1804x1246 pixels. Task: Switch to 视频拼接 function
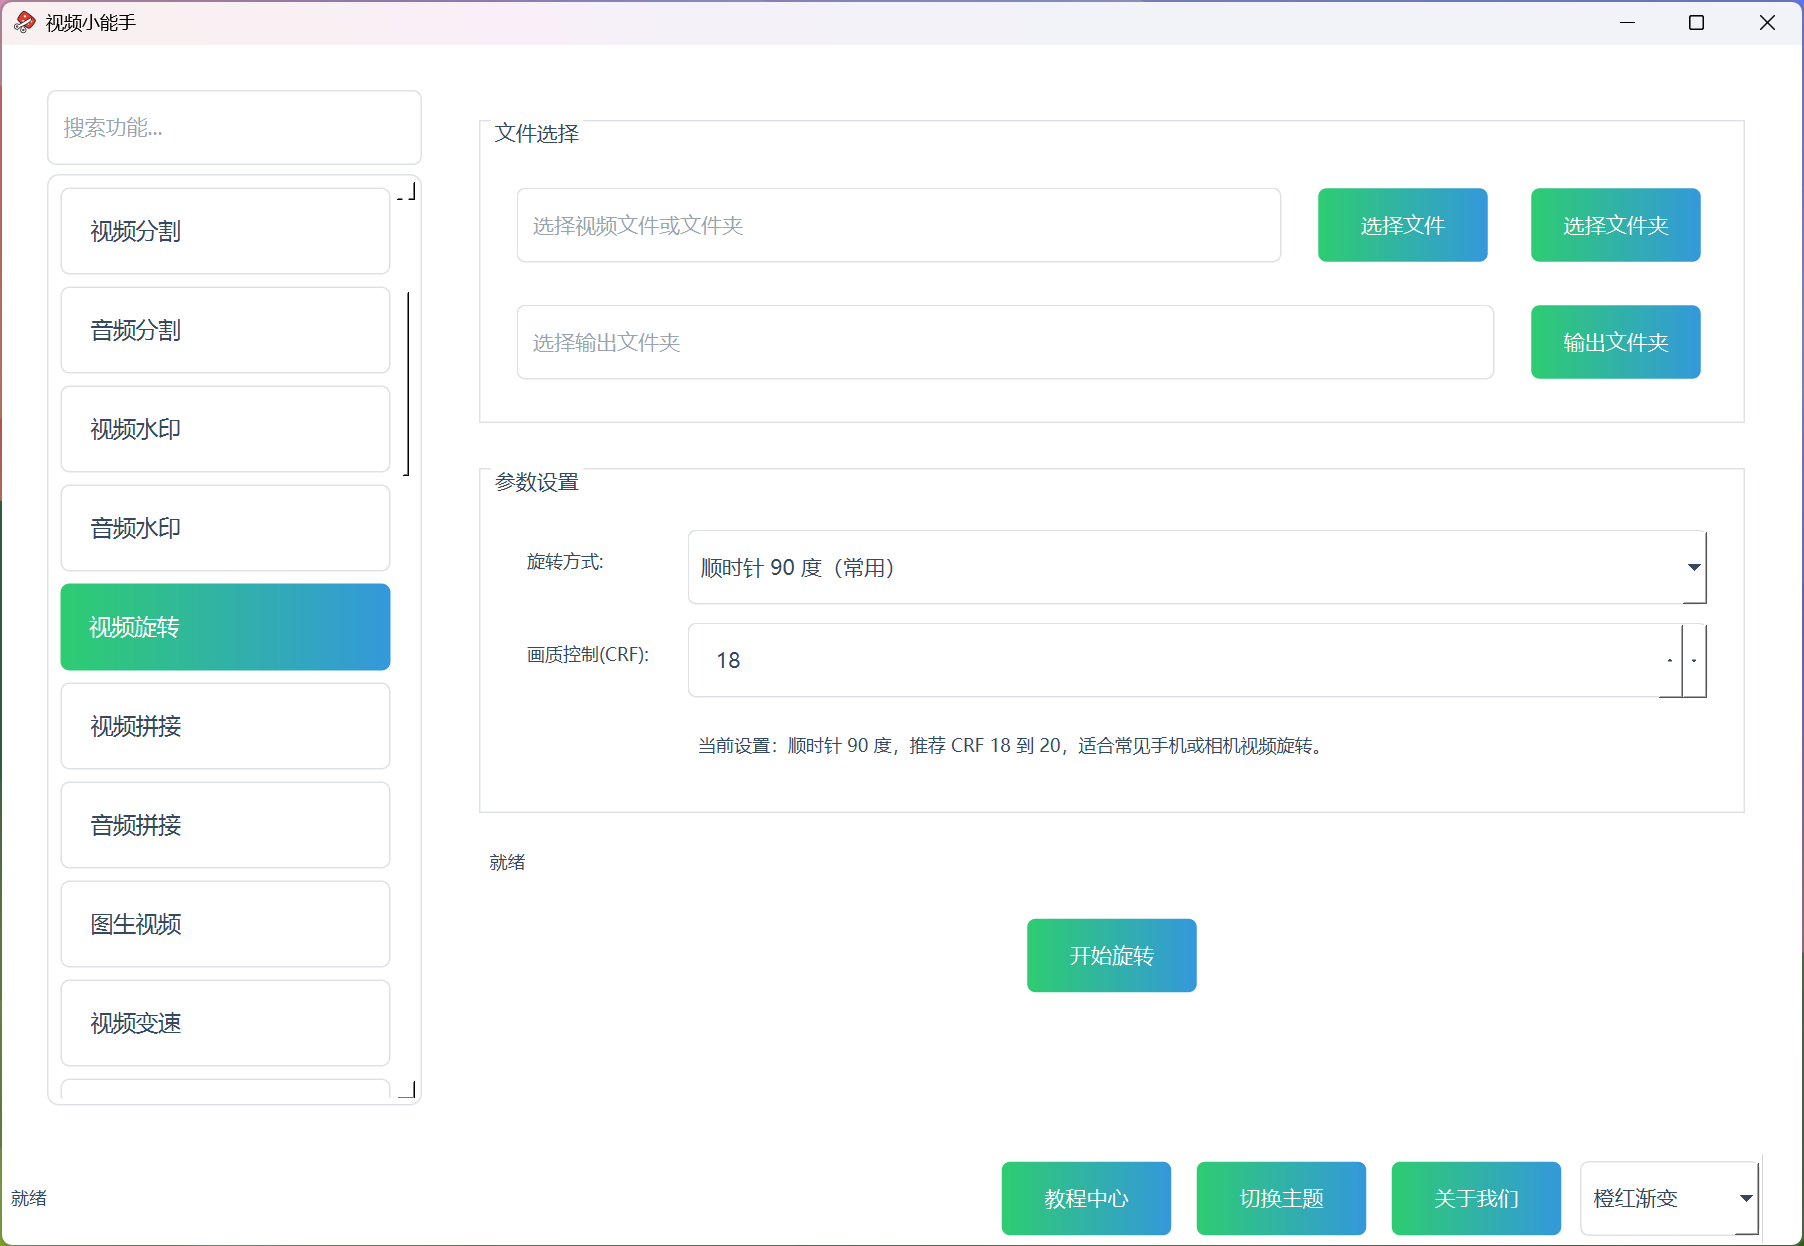coord(225,726)
